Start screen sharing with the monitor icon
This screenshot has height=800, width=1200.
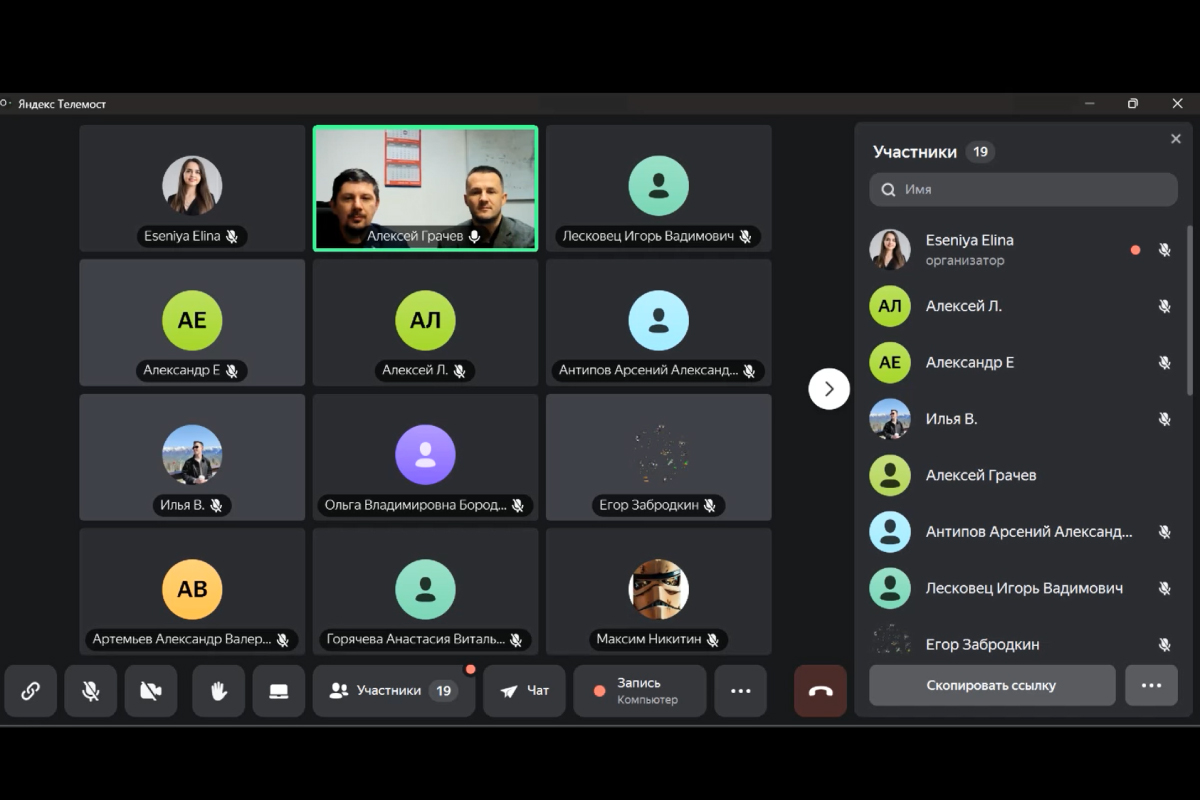[x=279, y=691]
